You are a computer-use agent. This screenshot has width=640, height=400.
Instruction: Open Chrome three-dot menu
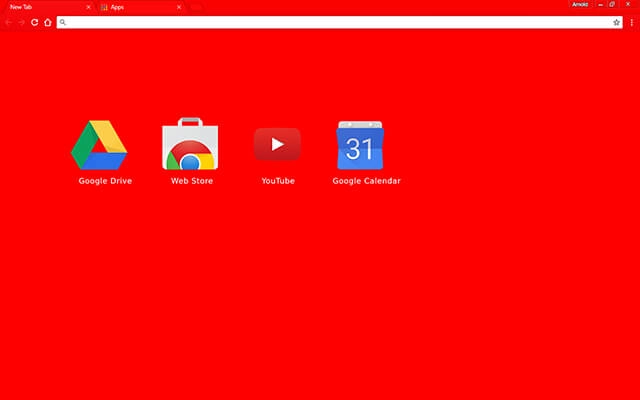(x=631, y=22)
